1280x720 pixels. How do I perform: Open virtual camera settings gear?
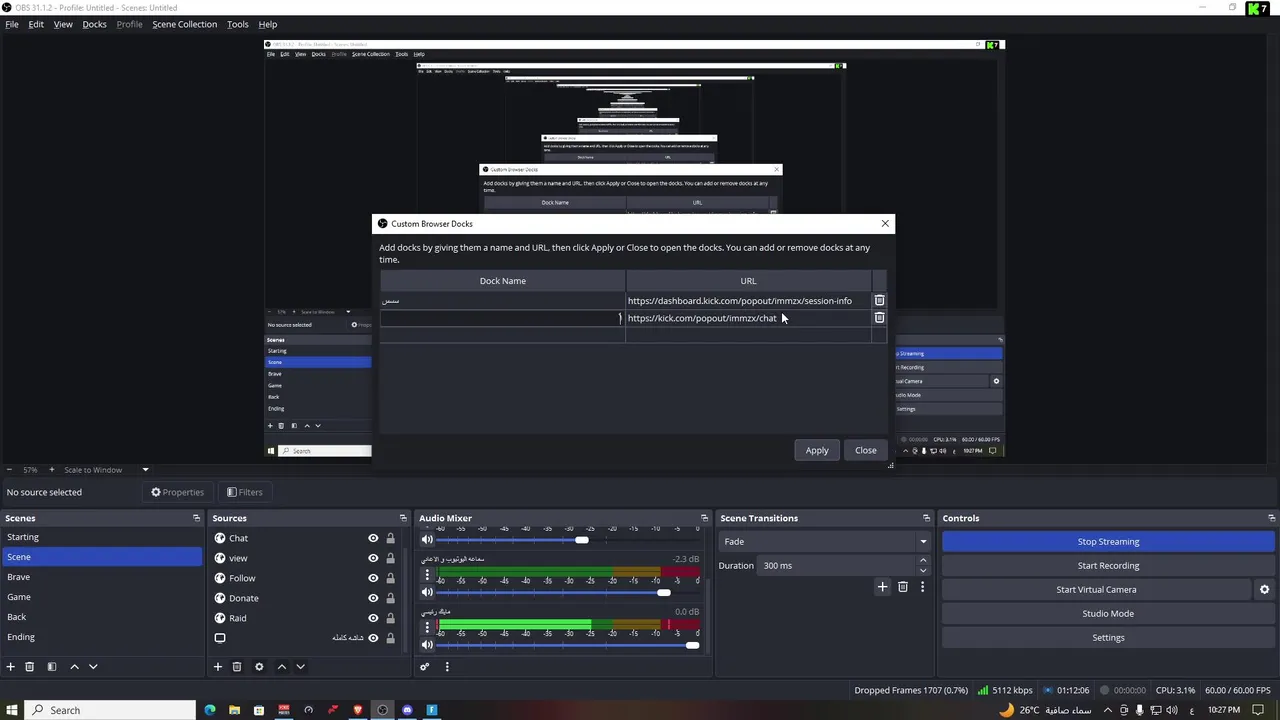pos(1264,590)
